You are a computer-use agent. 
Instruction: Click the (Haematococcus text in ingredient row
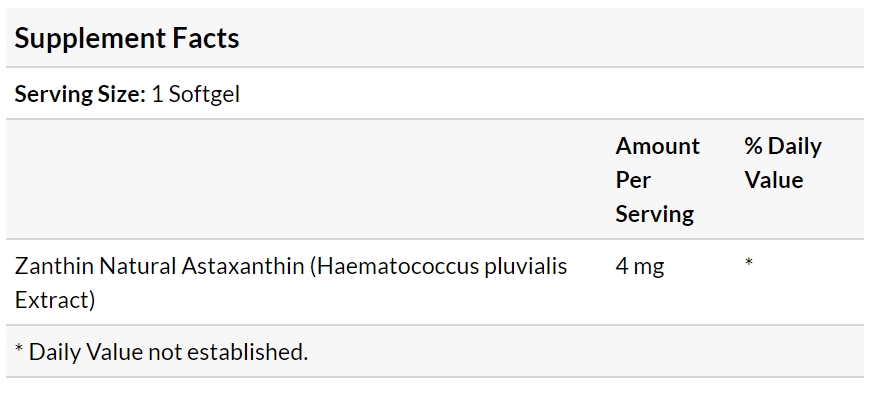394,267
